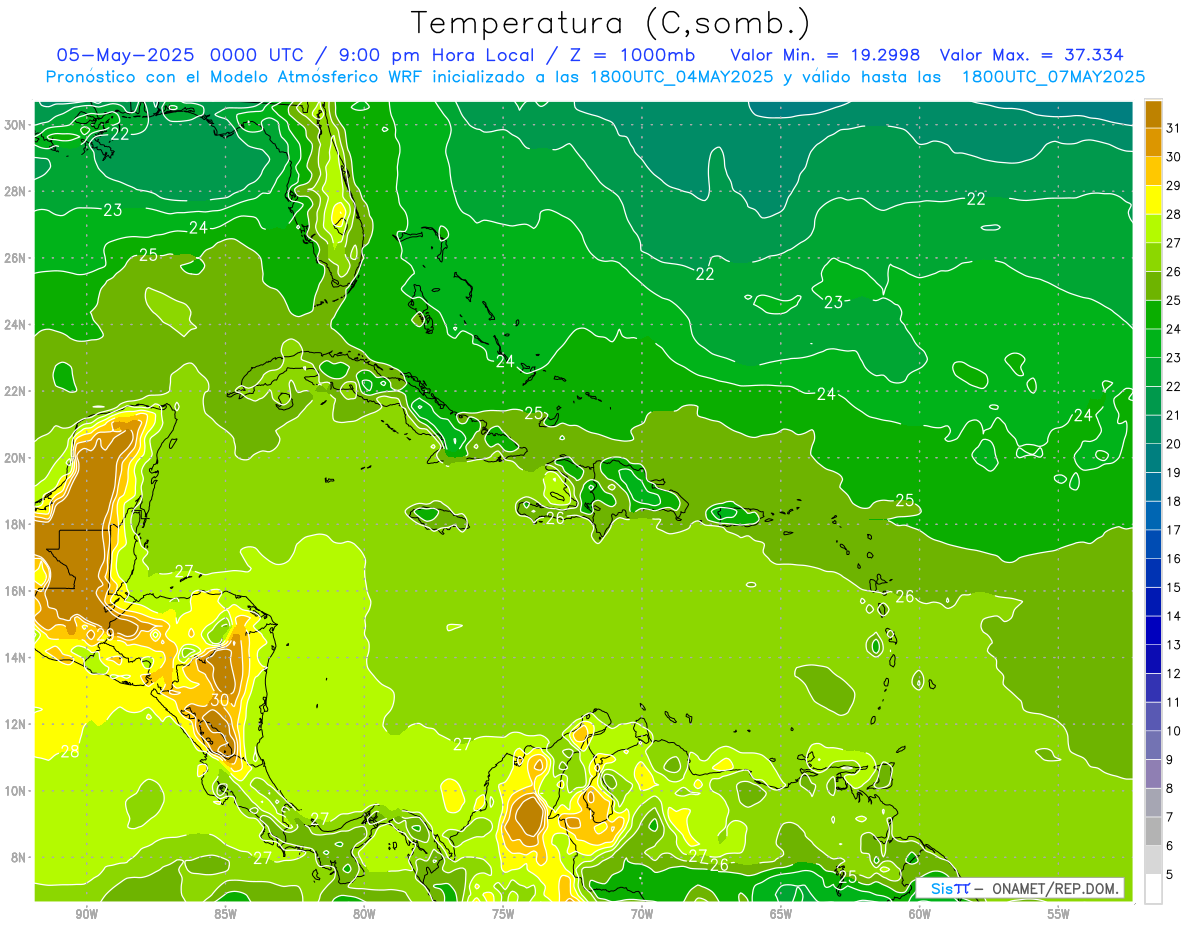Click legend value "9" on the color scale
The image size is (1200, 927).
(1170, 760)
